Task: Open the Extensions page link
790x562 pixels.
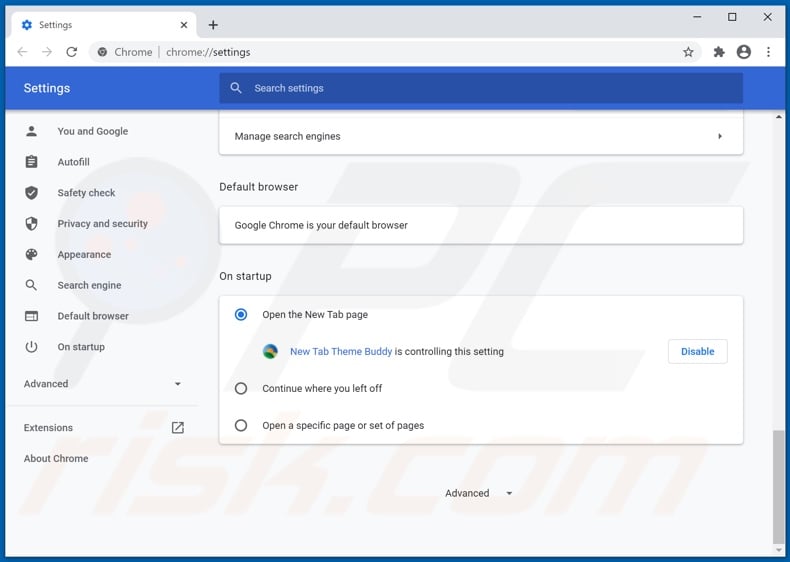Action: pos(48,427)
